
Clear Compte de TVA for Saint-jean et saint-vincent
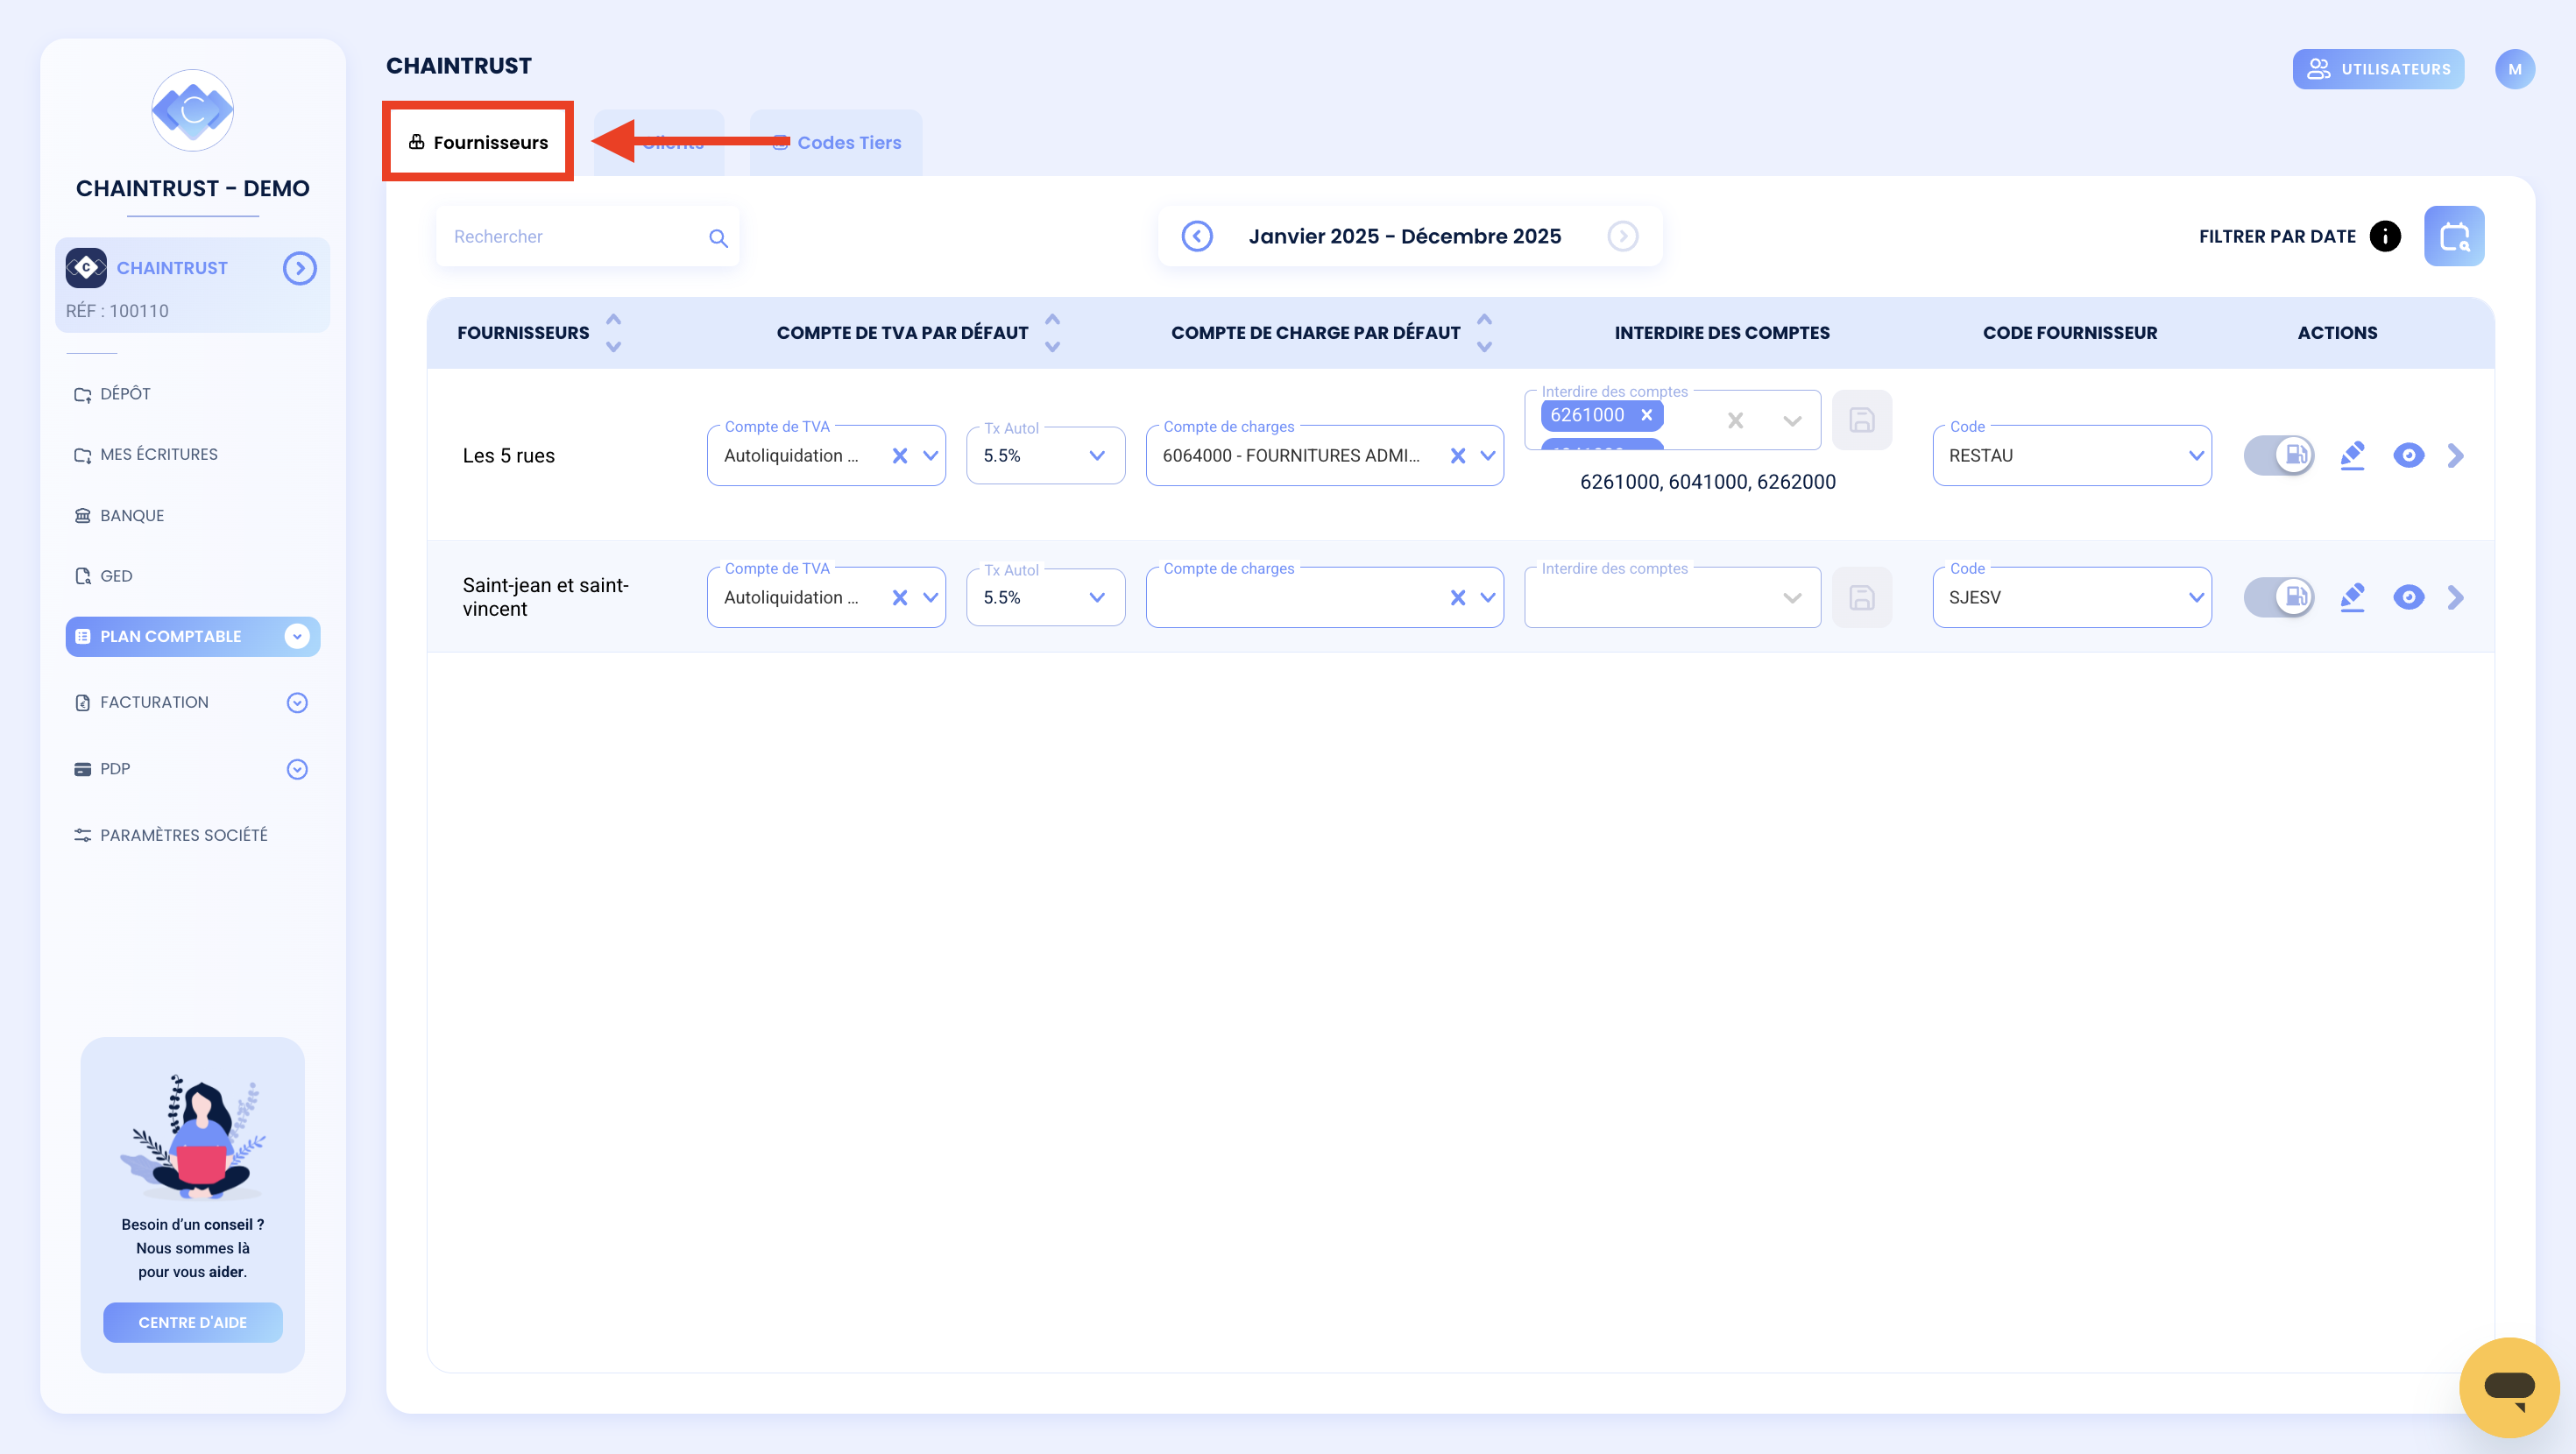click(899, 598)
